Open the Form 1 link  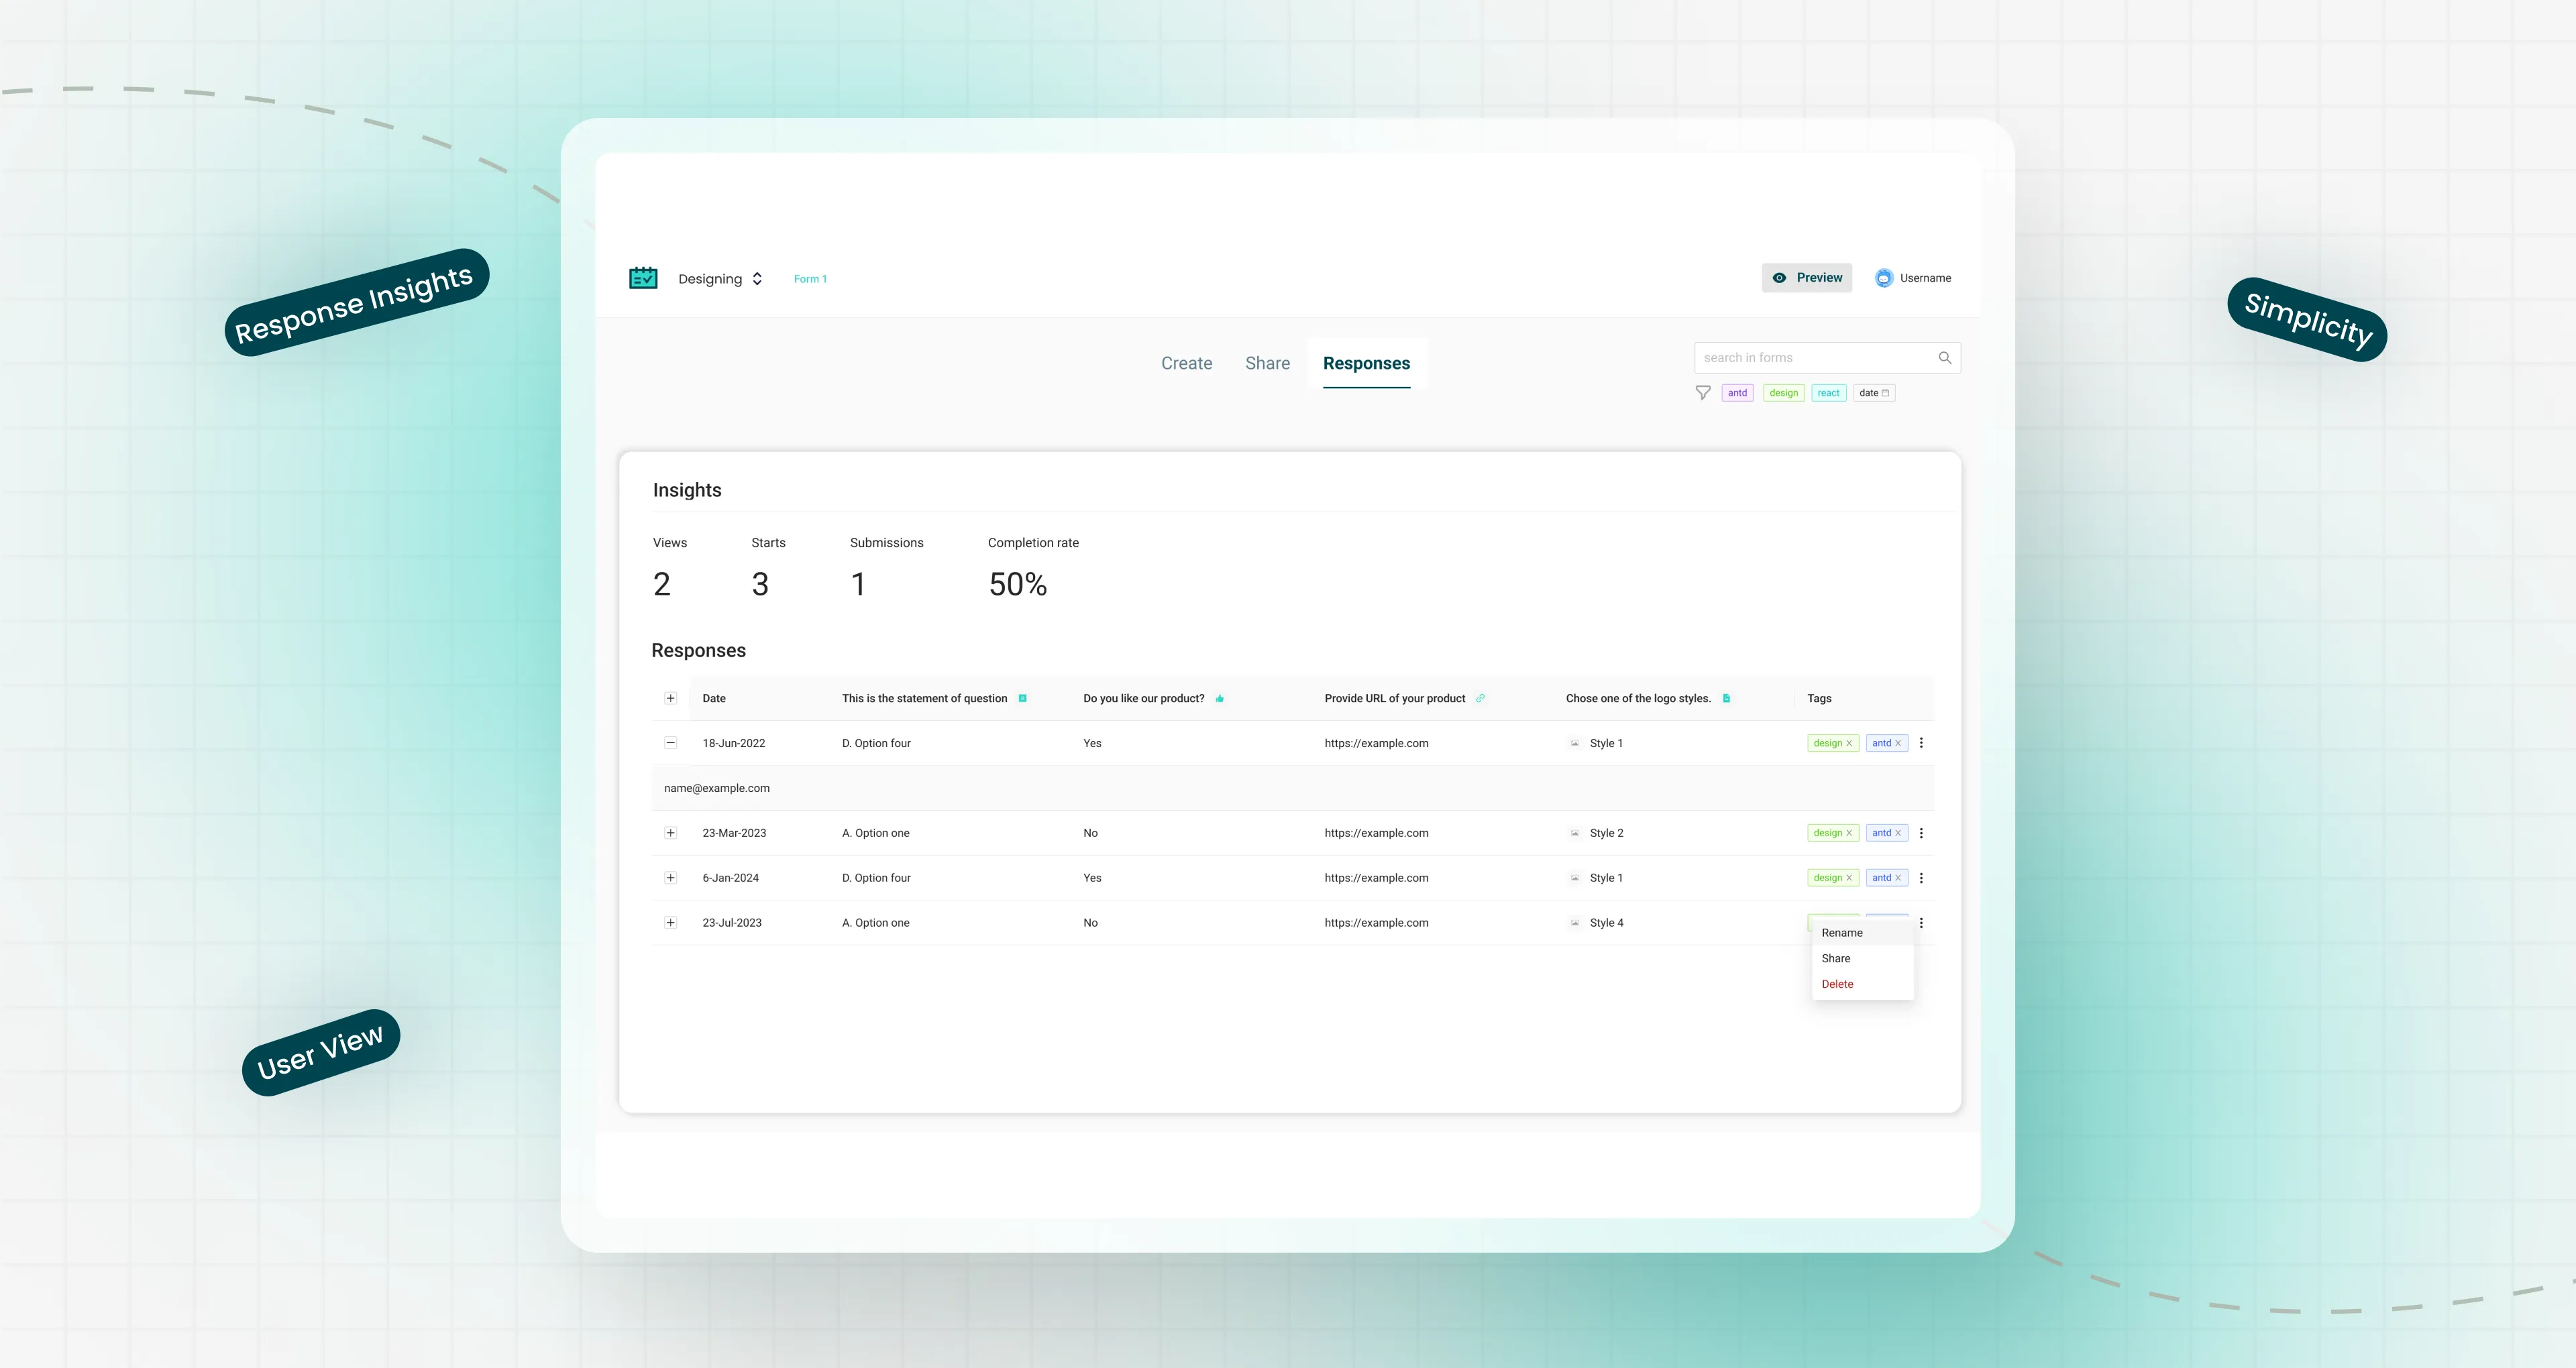tap(810, 278)
